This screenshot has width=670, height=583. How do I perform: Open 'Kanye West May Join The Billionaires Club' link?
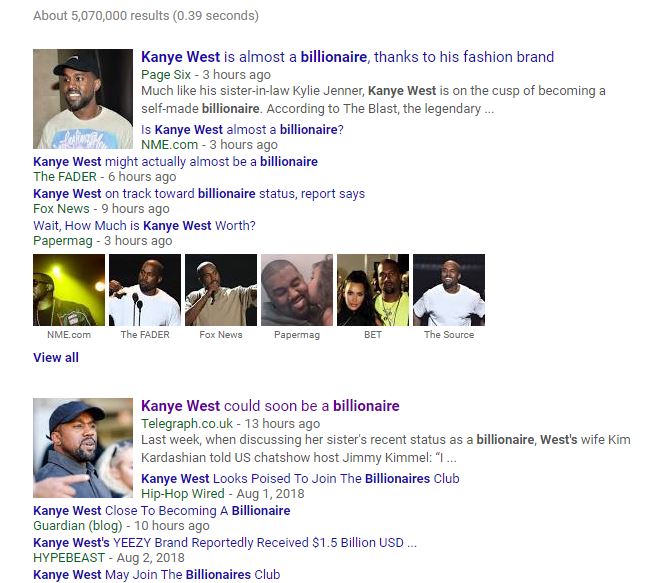157,574
